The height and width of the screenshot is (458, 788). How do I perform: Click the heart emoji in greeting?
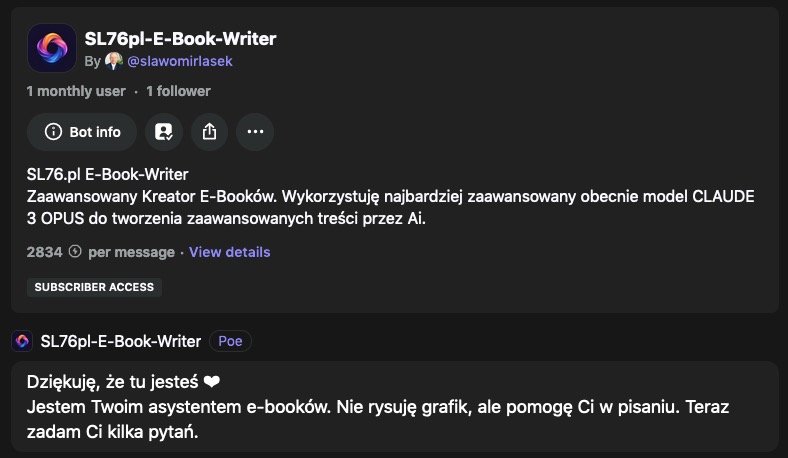tap(212, 382)
